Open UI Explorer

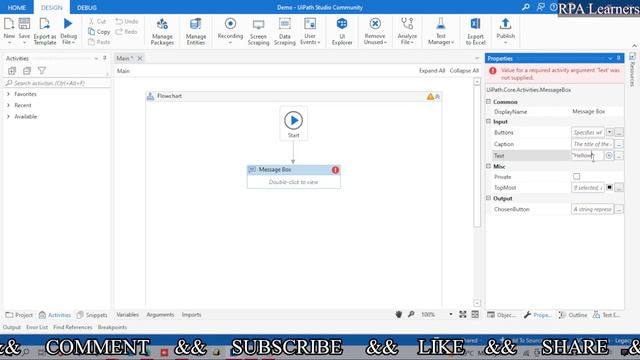(x=342, y=31)
